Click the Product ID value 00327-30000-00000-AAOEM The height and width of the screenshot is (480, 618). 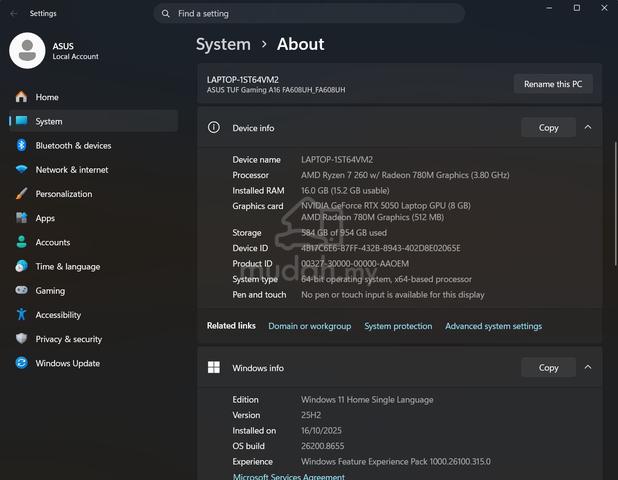click(355, 264)
